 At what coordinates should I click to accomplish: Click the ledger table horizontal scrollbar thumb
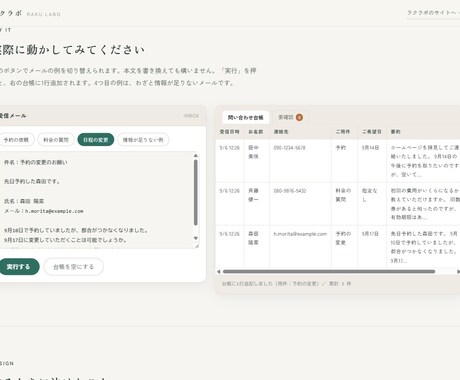click(x=329, y=272)
